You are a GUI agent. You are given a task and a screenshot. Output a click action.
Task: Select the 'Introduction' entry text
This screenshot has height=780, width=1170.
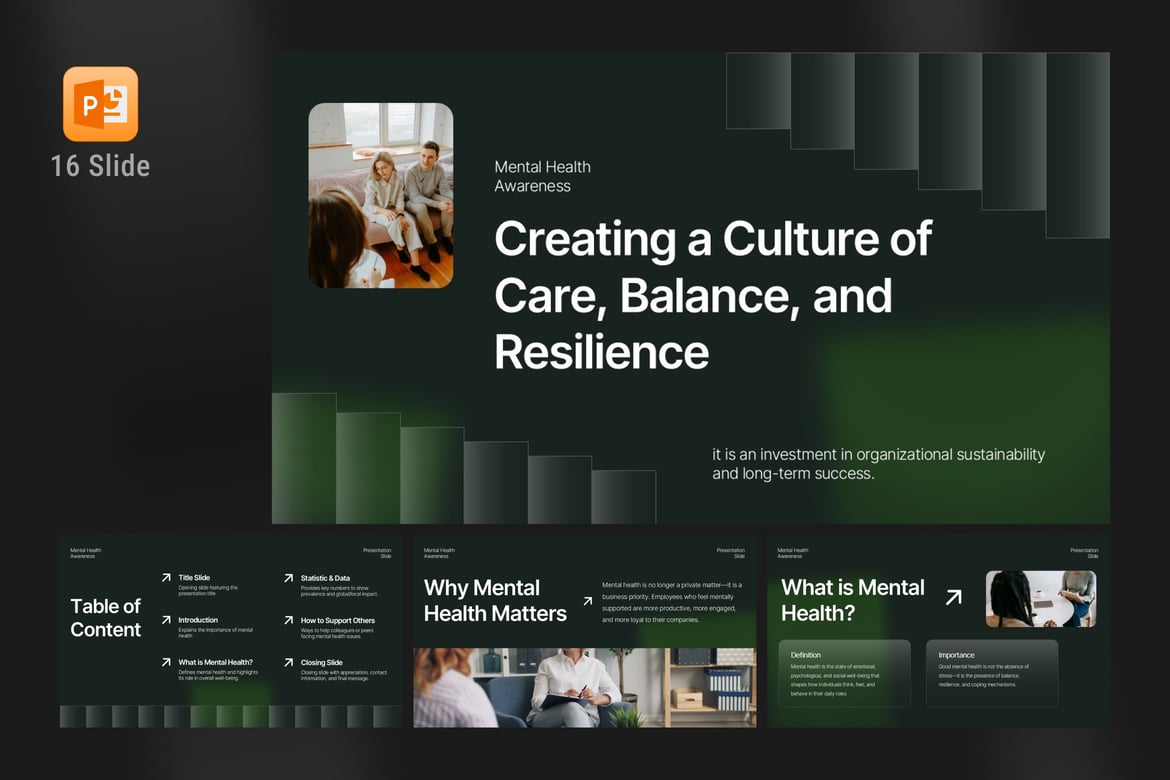(198, 620)
